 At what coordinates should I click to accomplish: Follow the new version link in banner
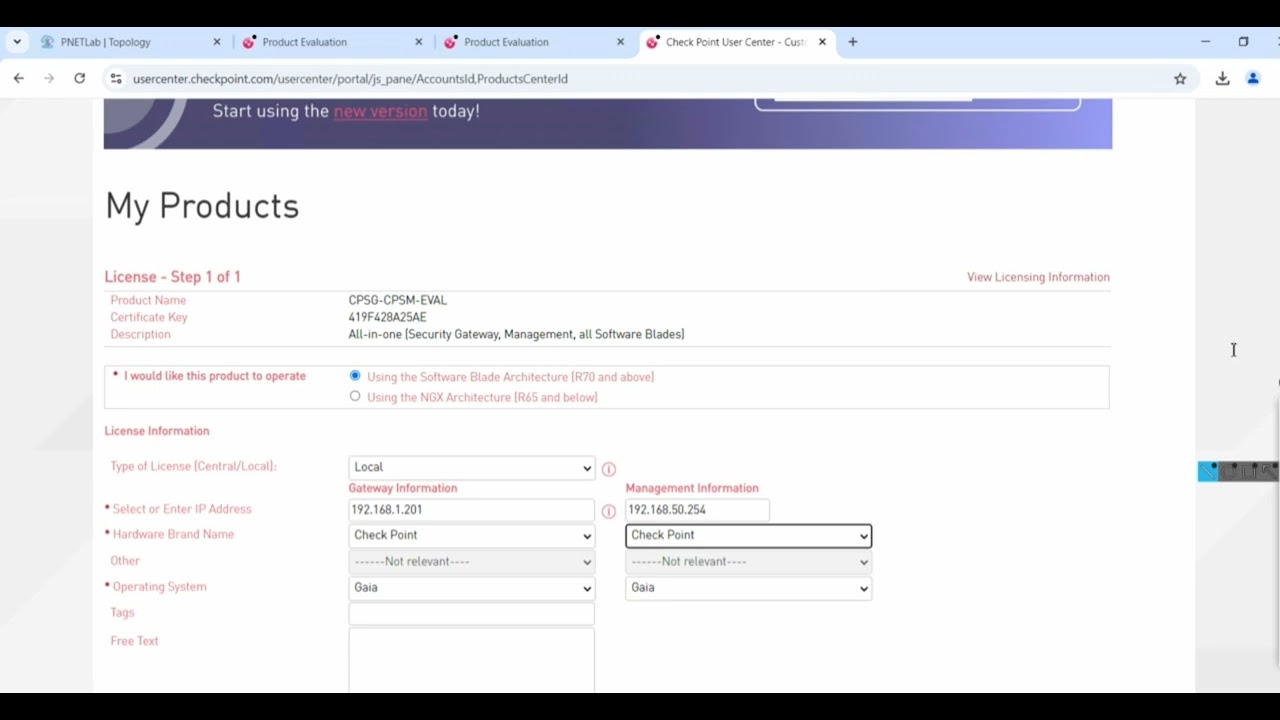pyautogui.click(x=380, y=111)
